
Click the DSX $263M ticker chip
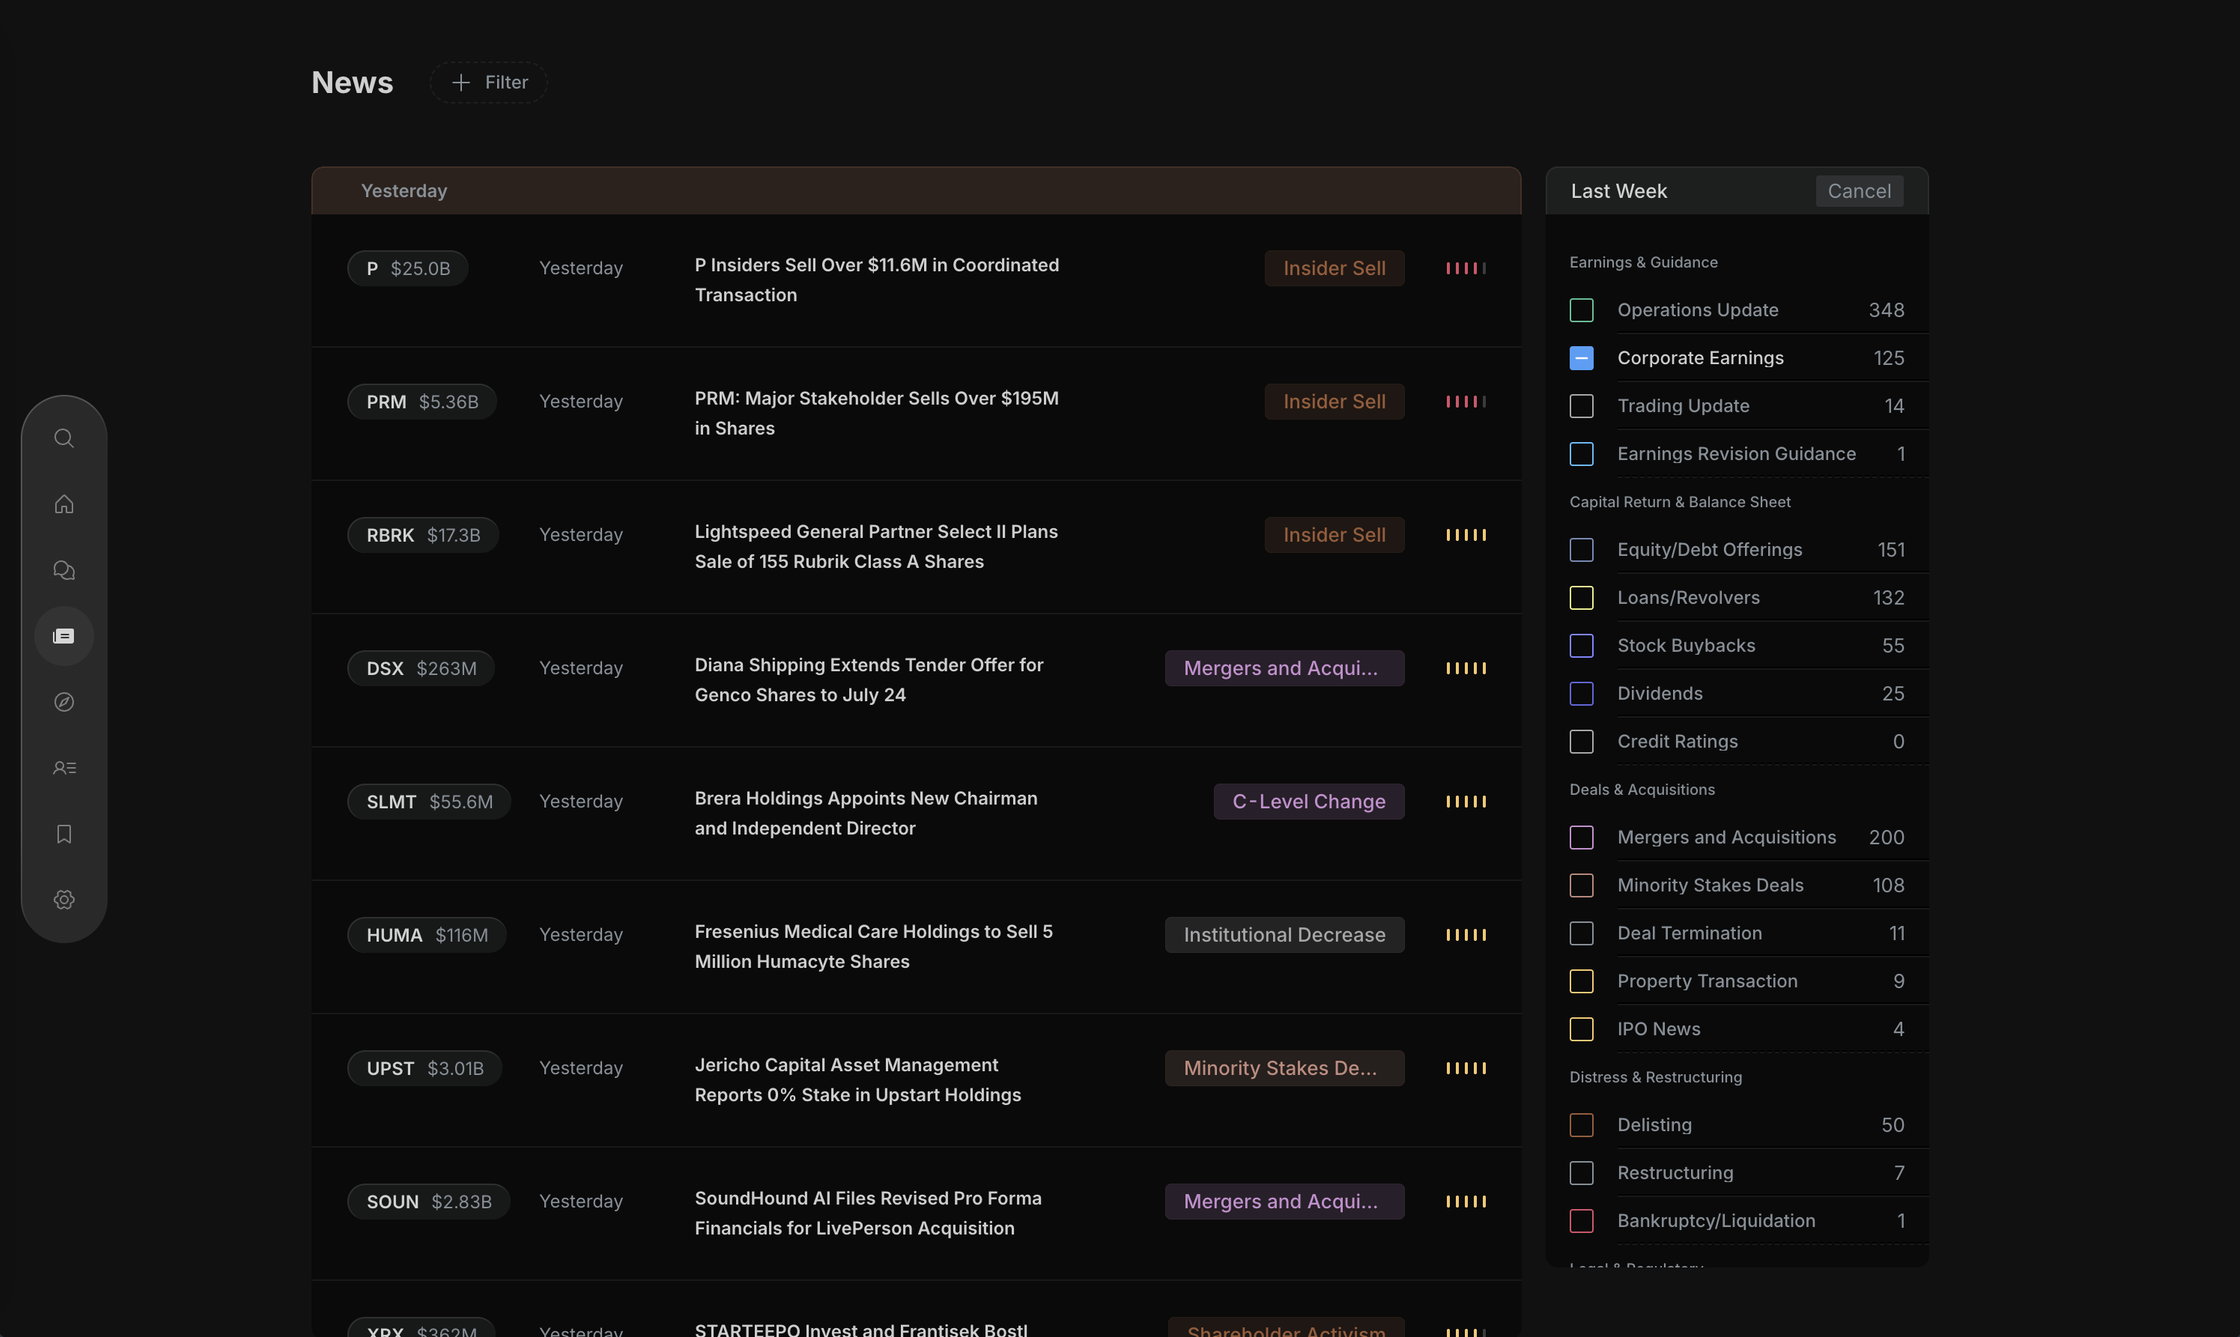point(421,669)
